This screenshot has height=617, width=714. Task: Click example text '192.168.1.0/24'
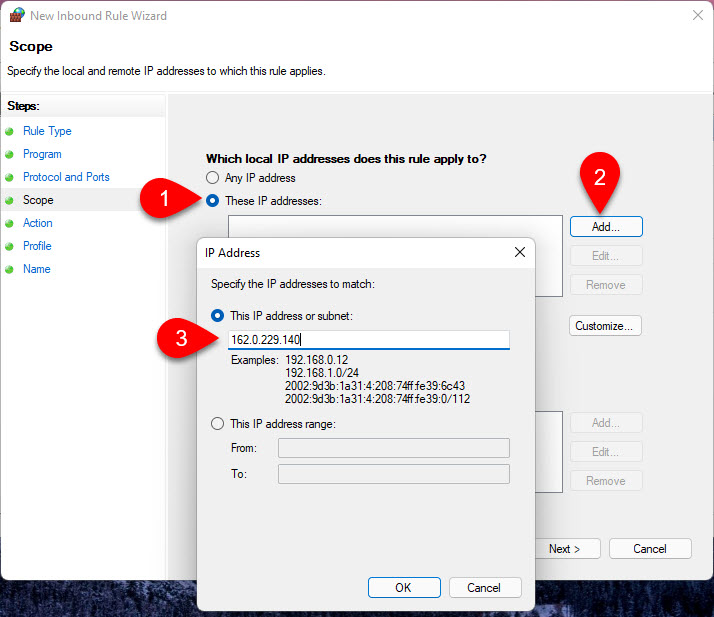322,373
